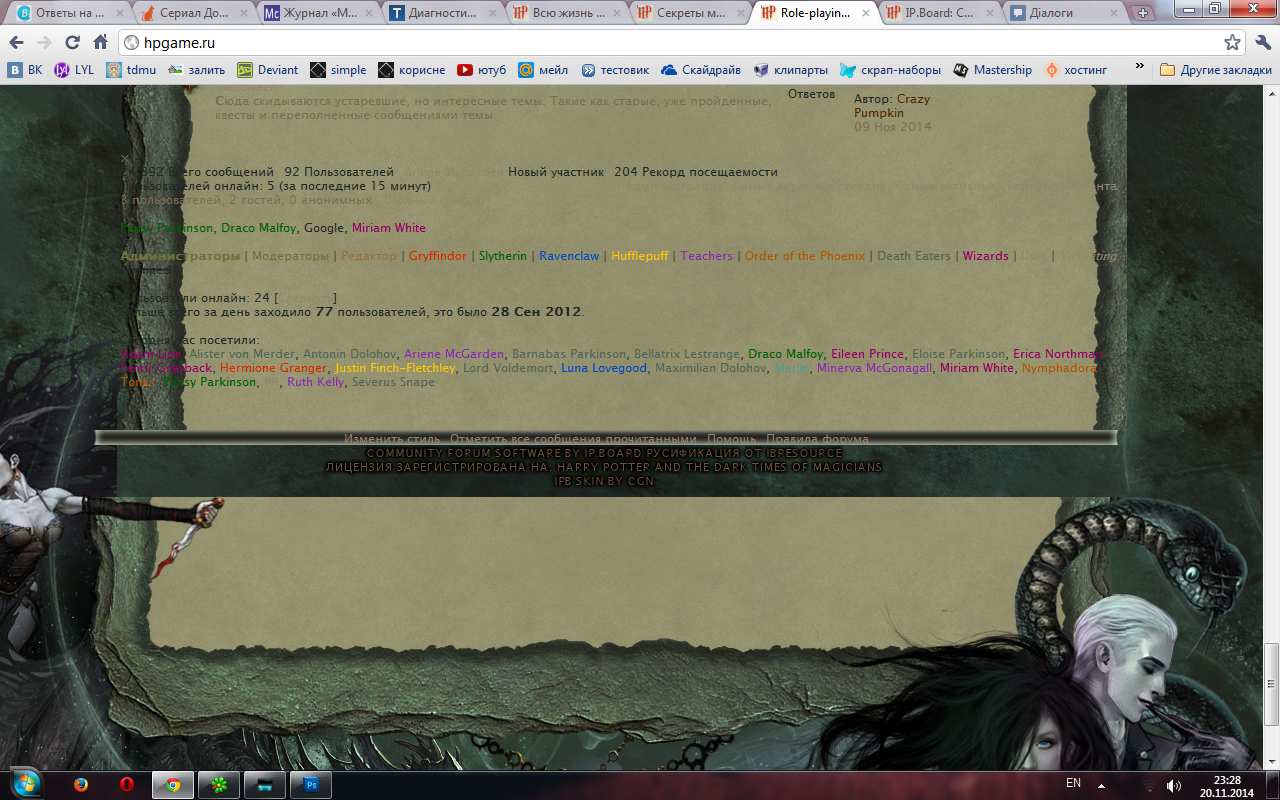
Task: Click the Изменить стиль link
Action: (393, 439)
